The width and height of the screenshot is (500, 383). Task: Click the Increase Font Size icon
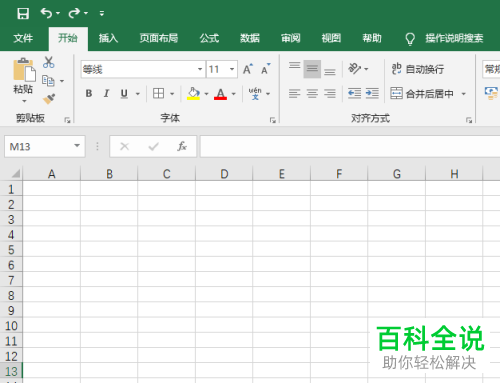pos(248,69)
